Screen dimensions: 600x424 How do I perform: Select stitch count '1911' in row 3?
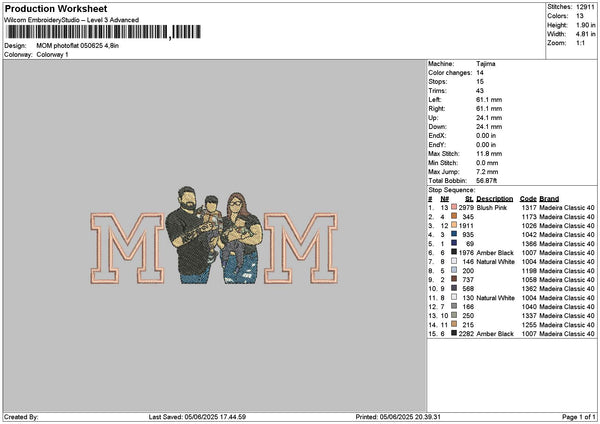[x=466, y=225]
